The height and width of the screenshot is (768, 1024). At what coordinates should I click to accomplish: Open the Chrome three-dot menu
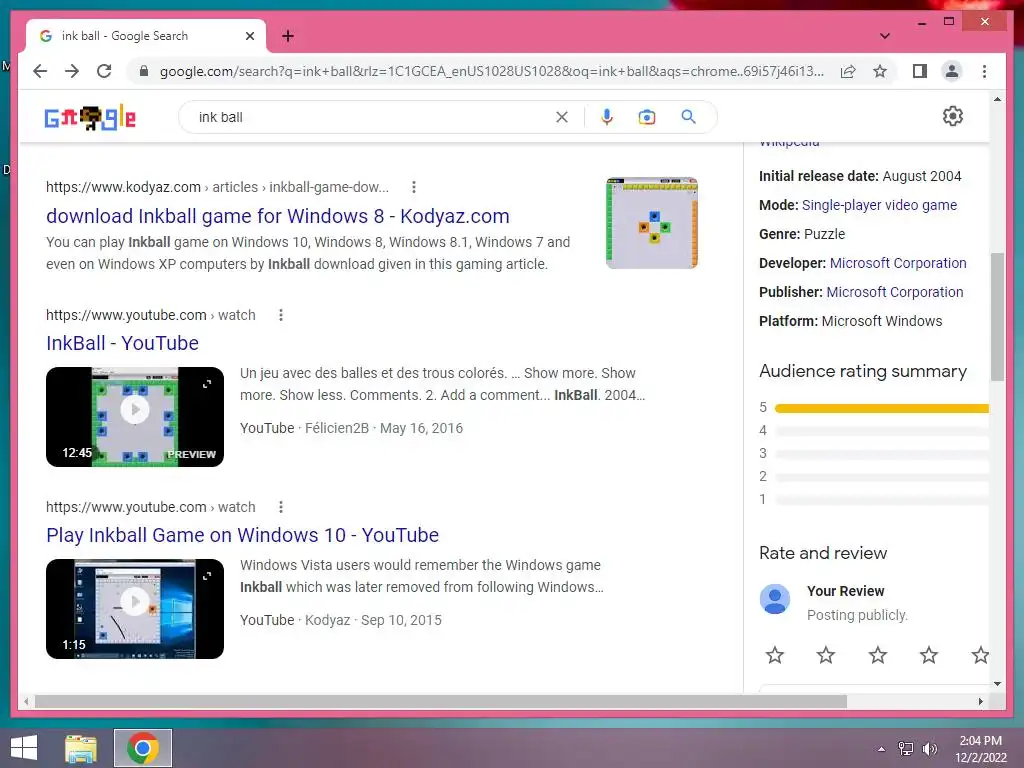[984, 71]
